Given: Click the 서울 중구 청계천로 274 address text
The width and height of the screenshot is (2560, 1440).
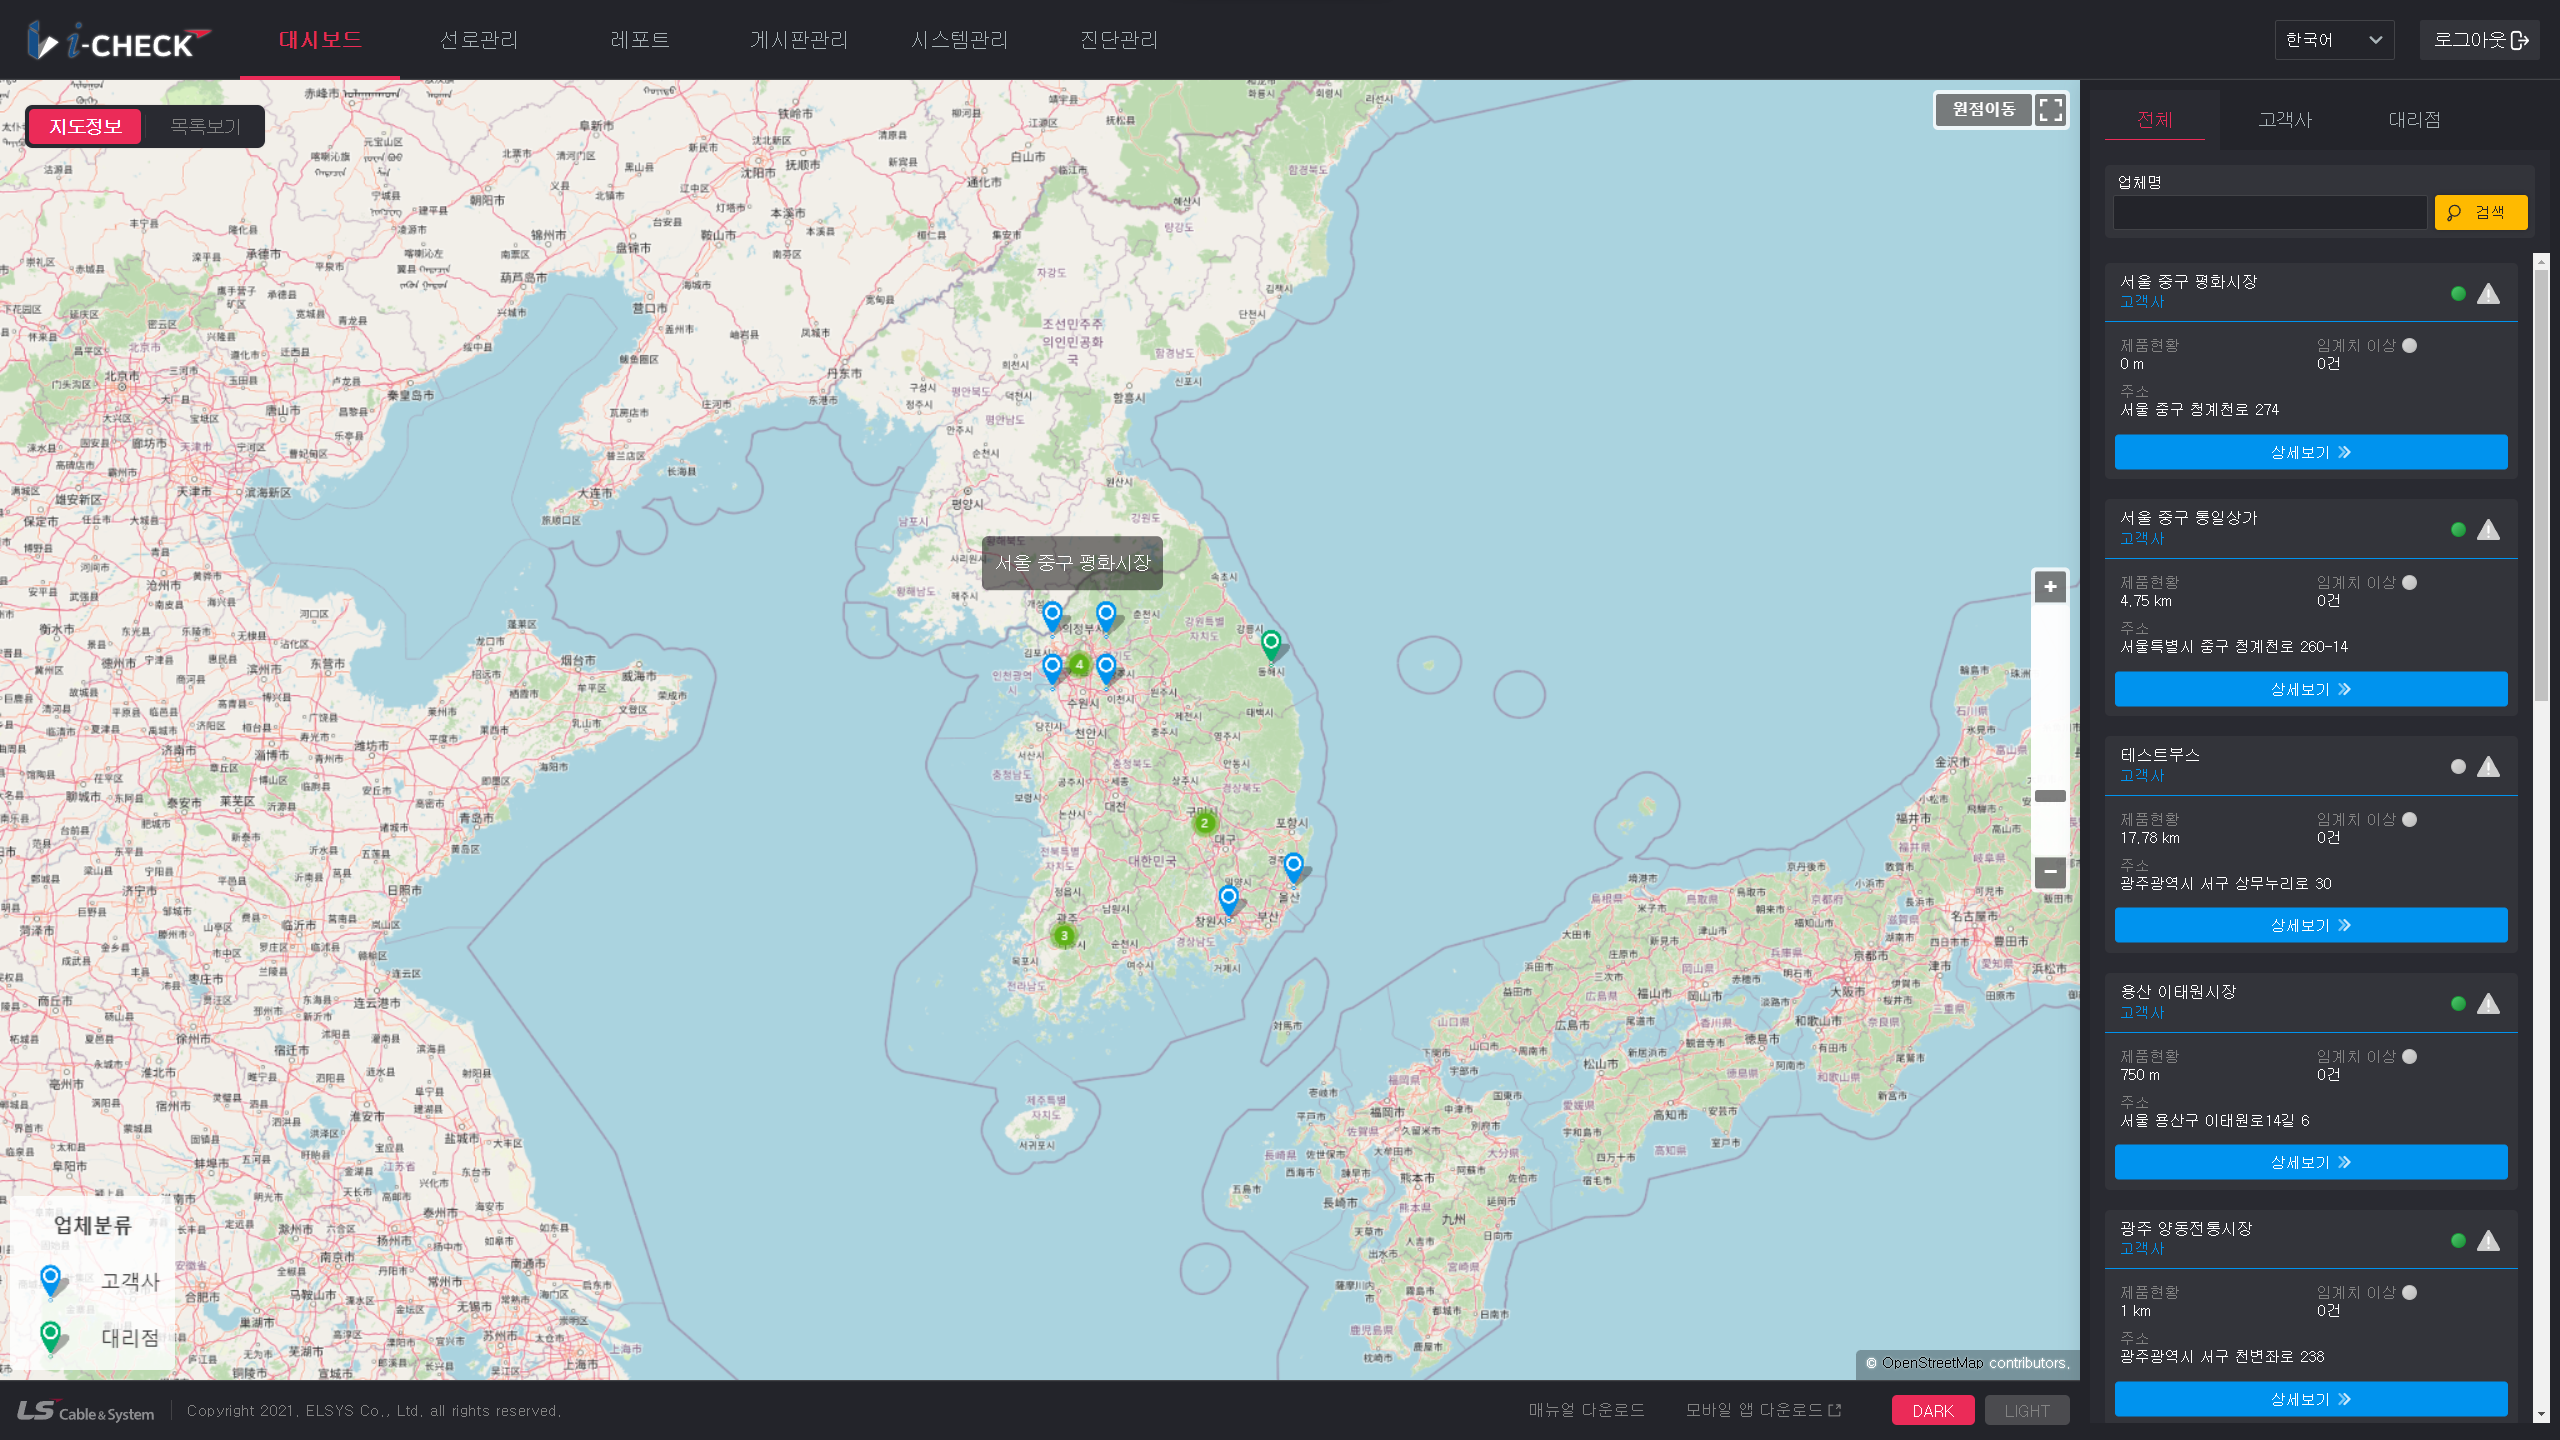Looking at the screenshot, I should pos(2199,410).
